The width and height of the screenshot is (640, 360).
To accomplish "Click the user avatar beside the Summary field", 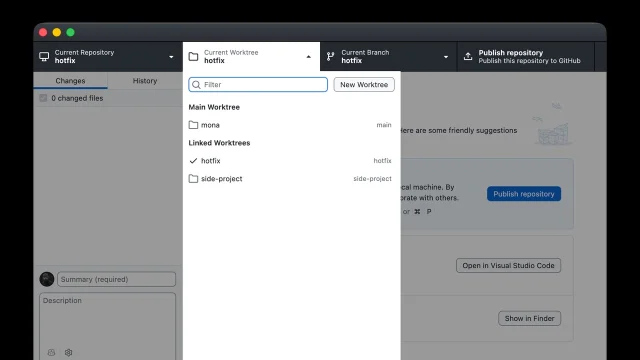I will point(47,279).
